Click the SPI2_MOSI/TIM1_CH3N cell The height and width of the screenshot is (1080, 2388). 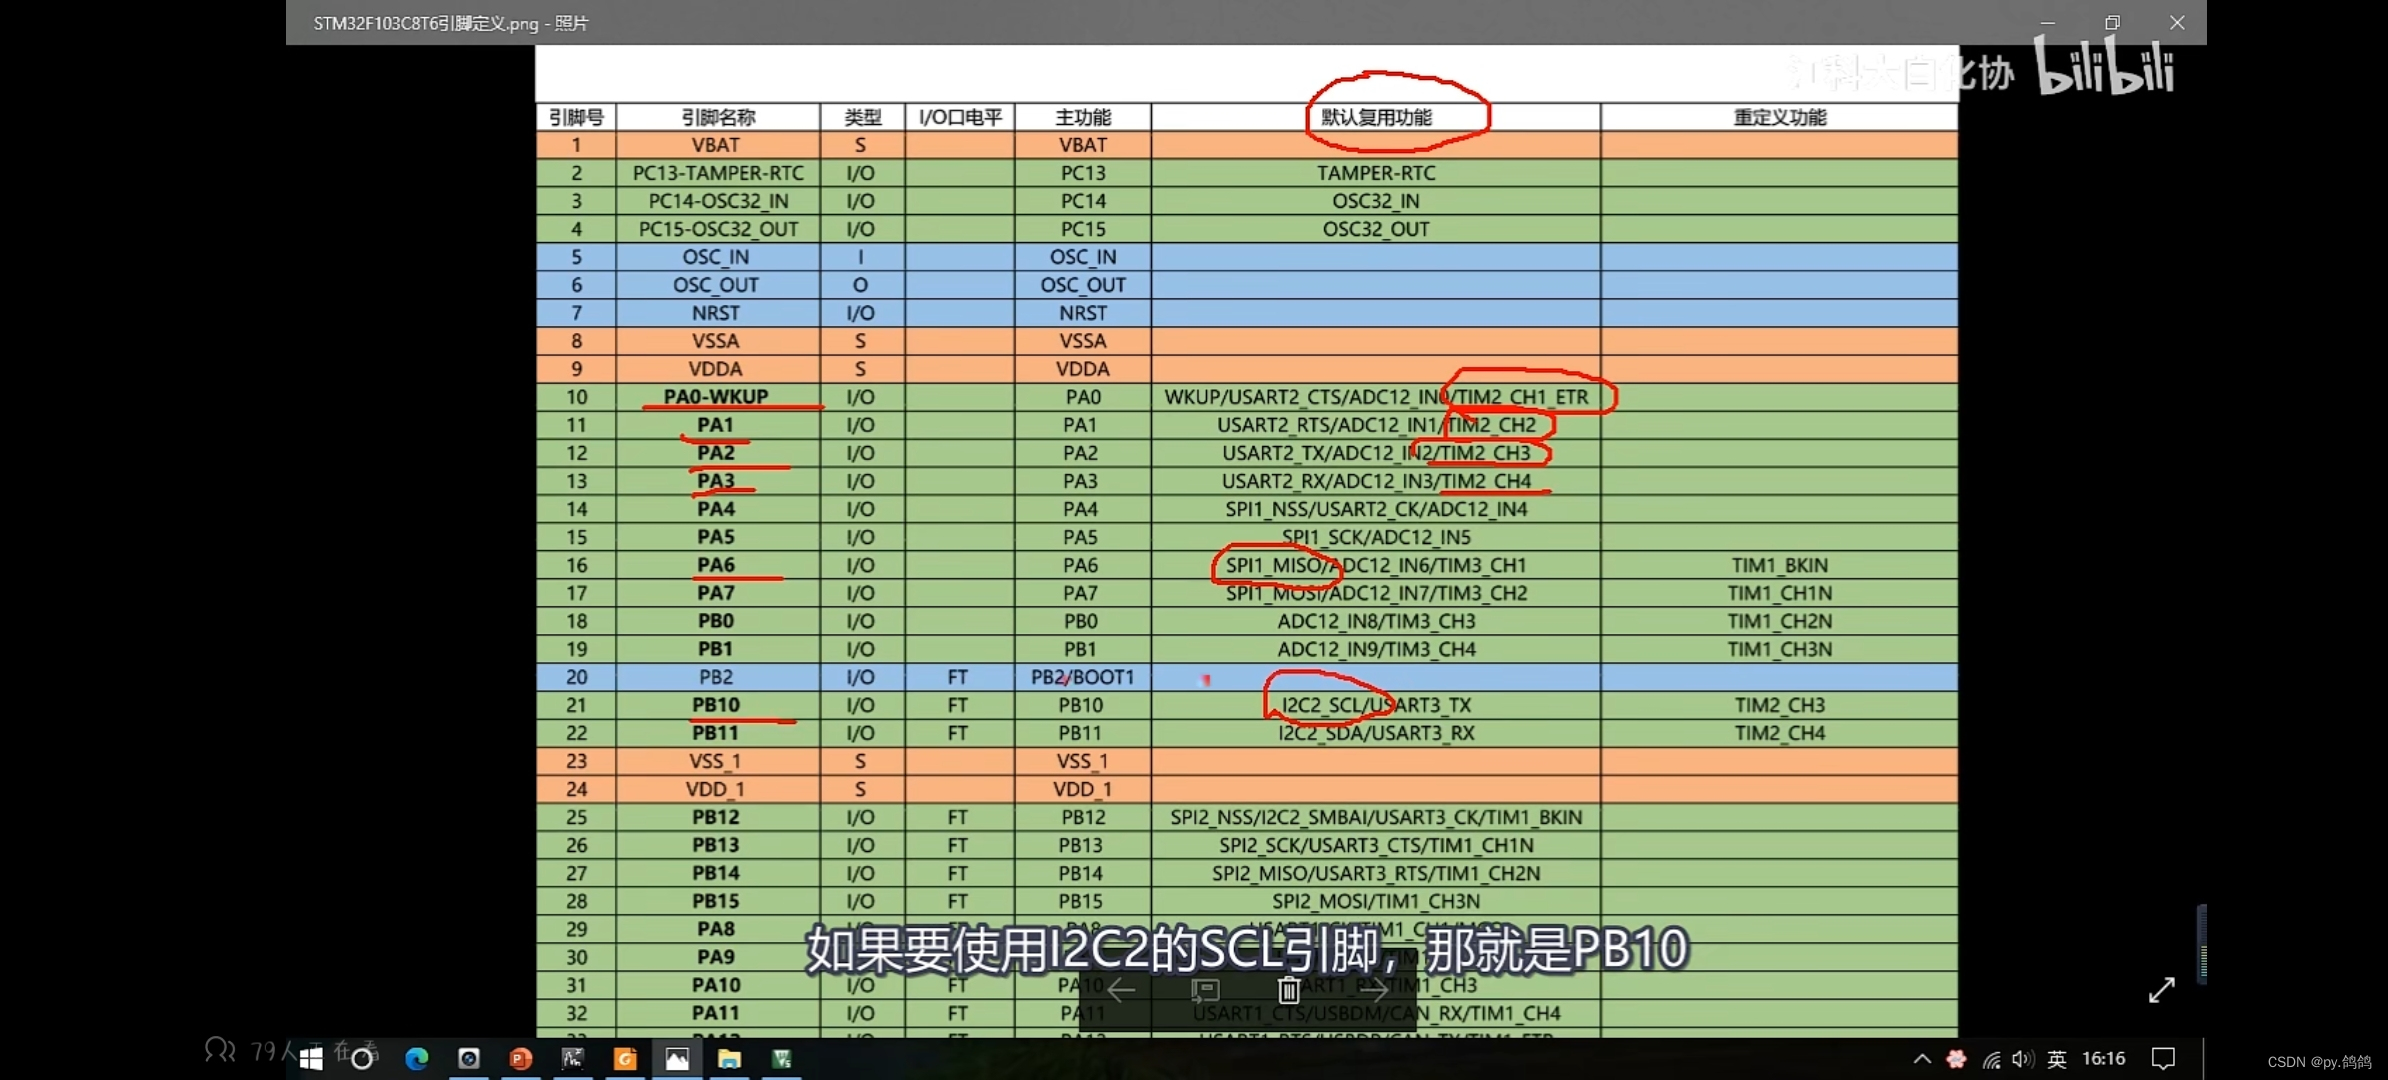[x=1376, y=901]
